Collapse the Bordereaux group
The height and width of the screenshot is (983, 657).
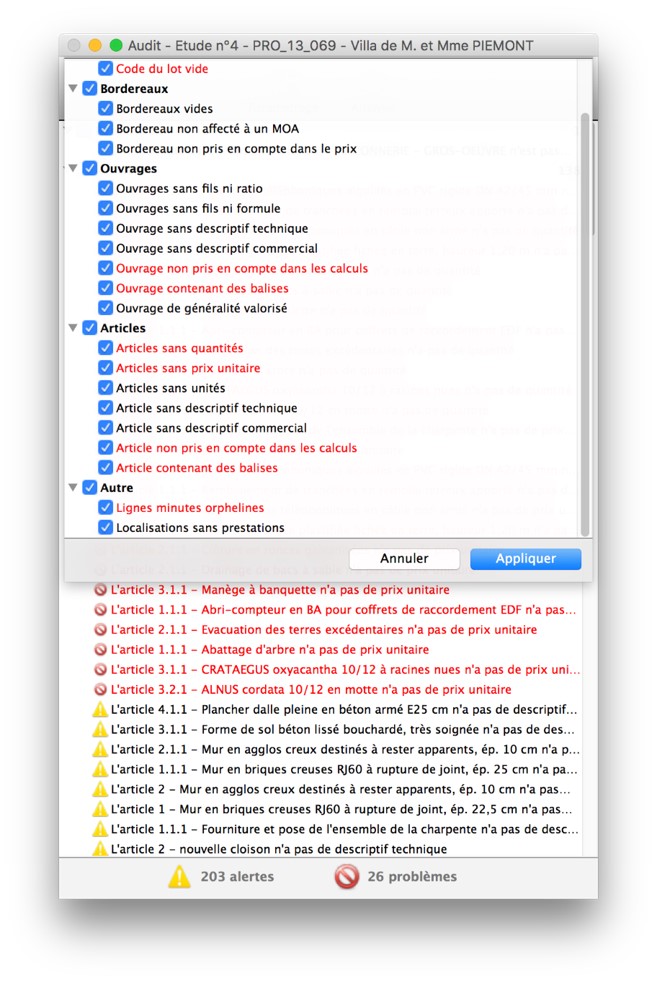coord(73,88)
